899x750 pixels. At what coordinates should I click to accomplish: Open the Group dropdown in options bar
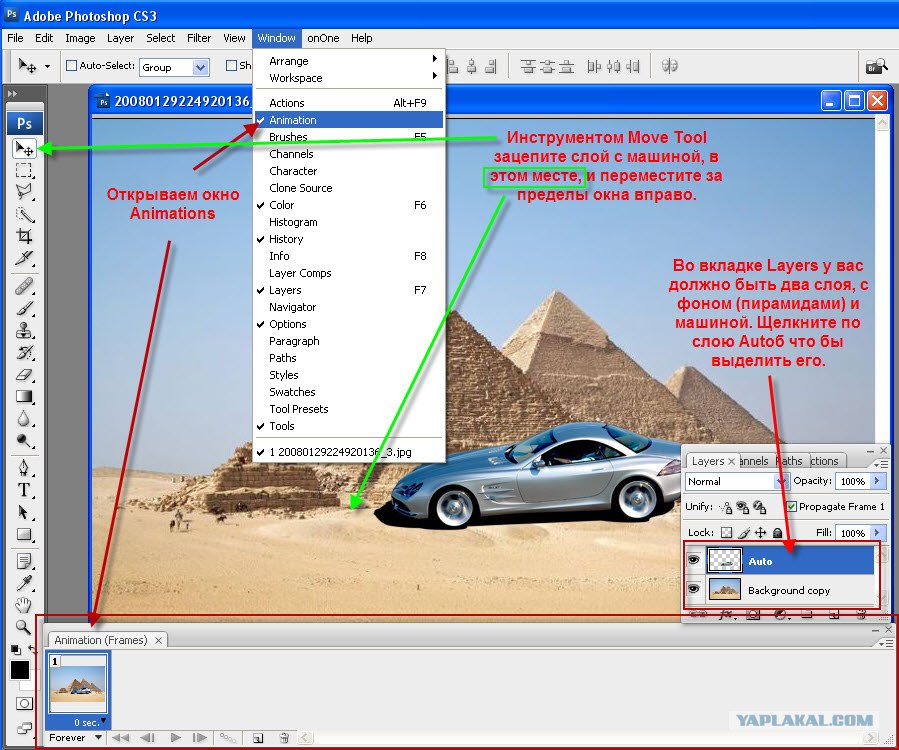[174, 67]
